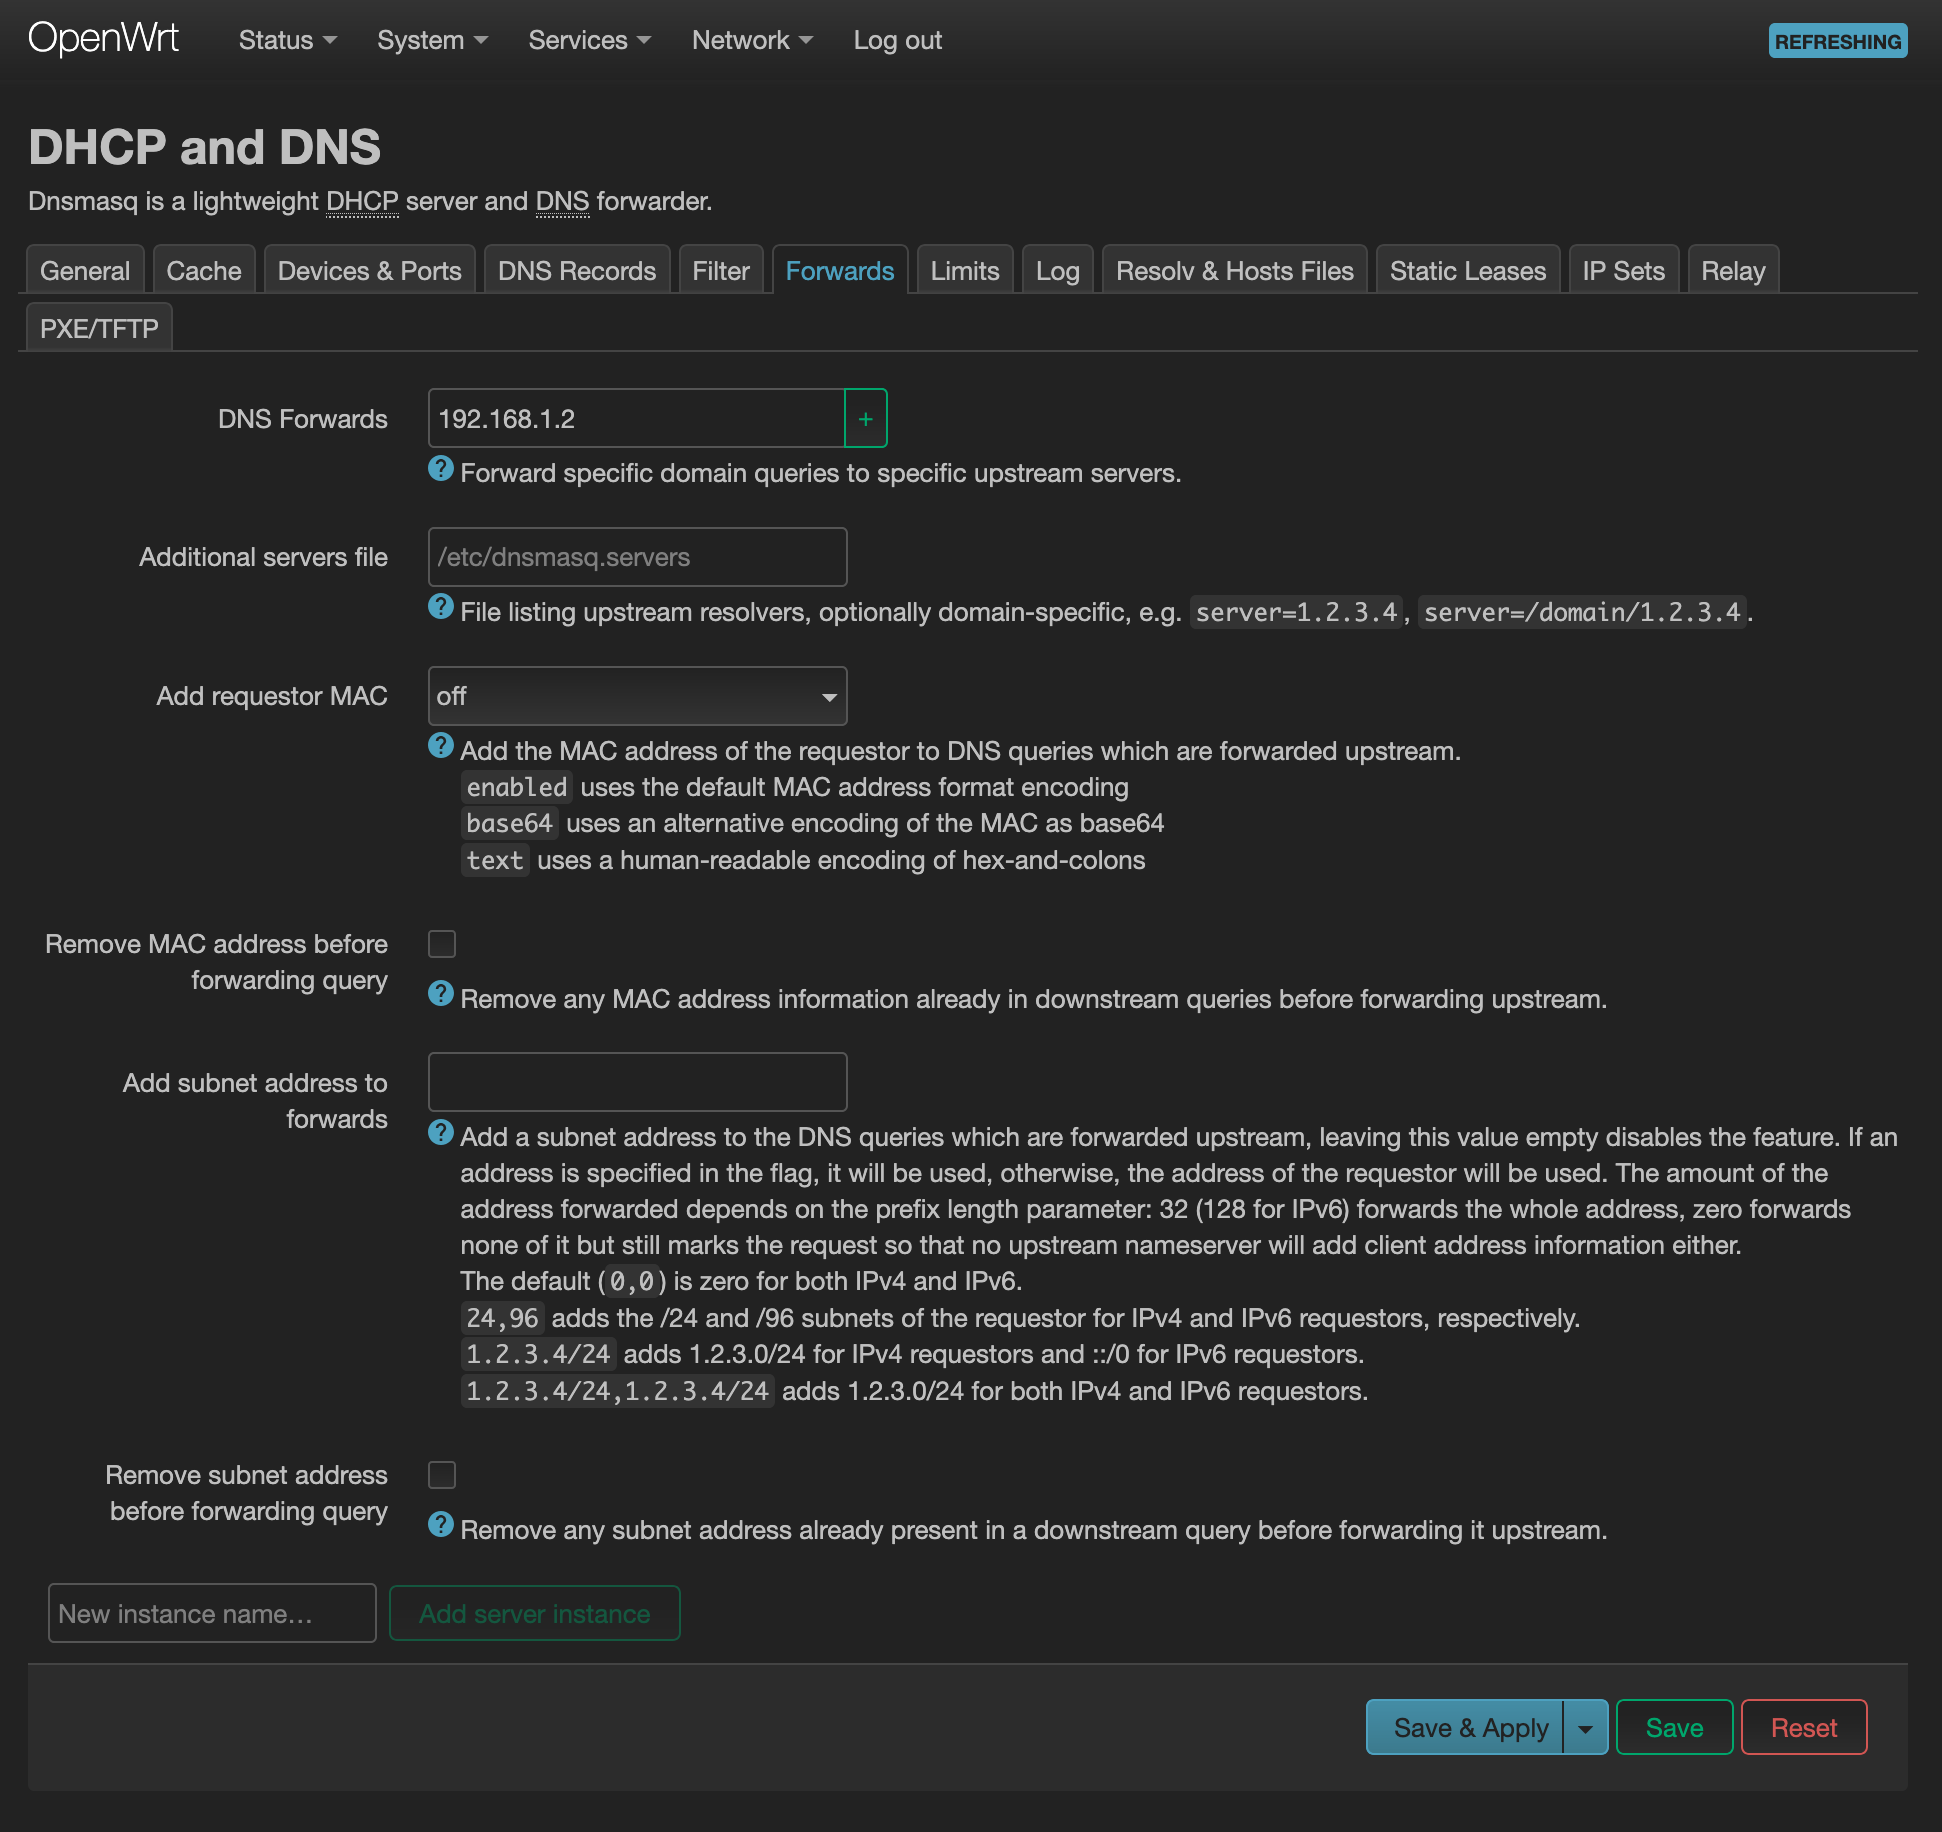
Task: Switch to Resolv & Hosts Files tab
Action: [x=1235, y=271]
